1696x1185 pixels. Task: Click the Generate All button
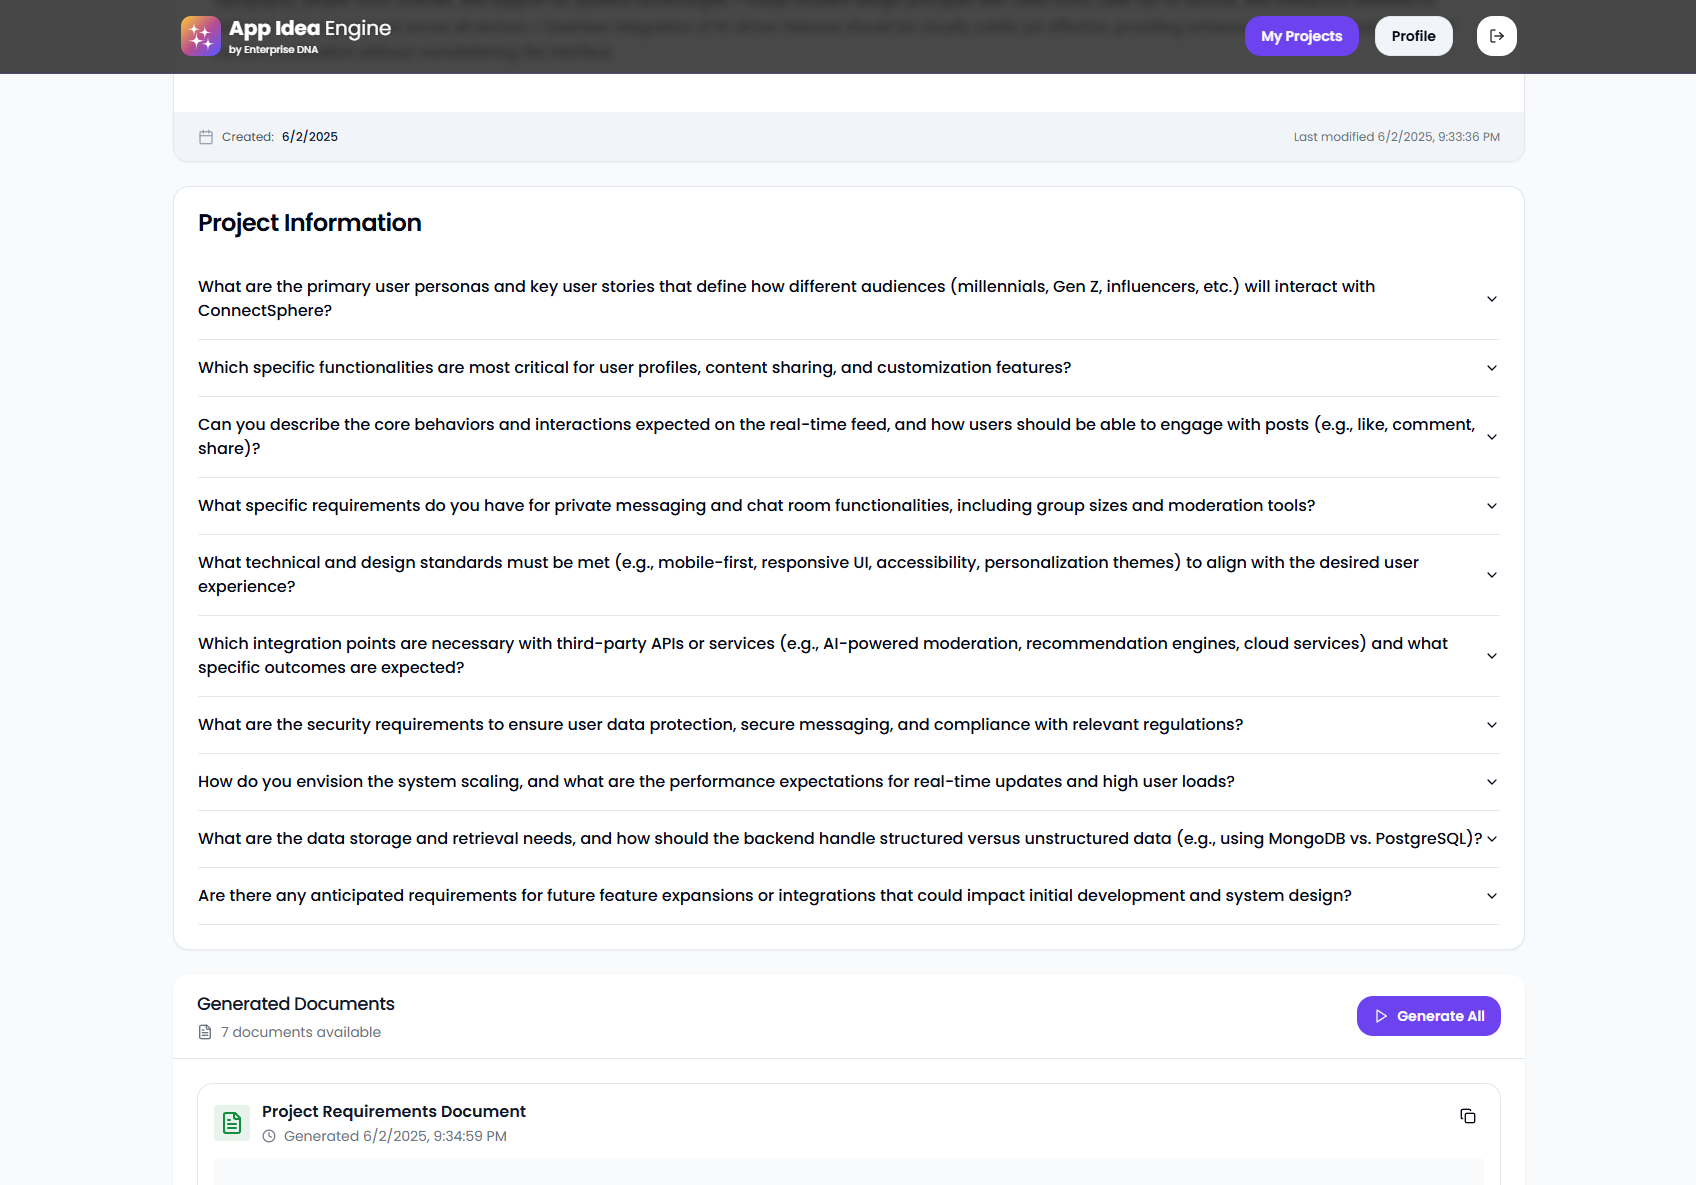coord(1428,1015)
